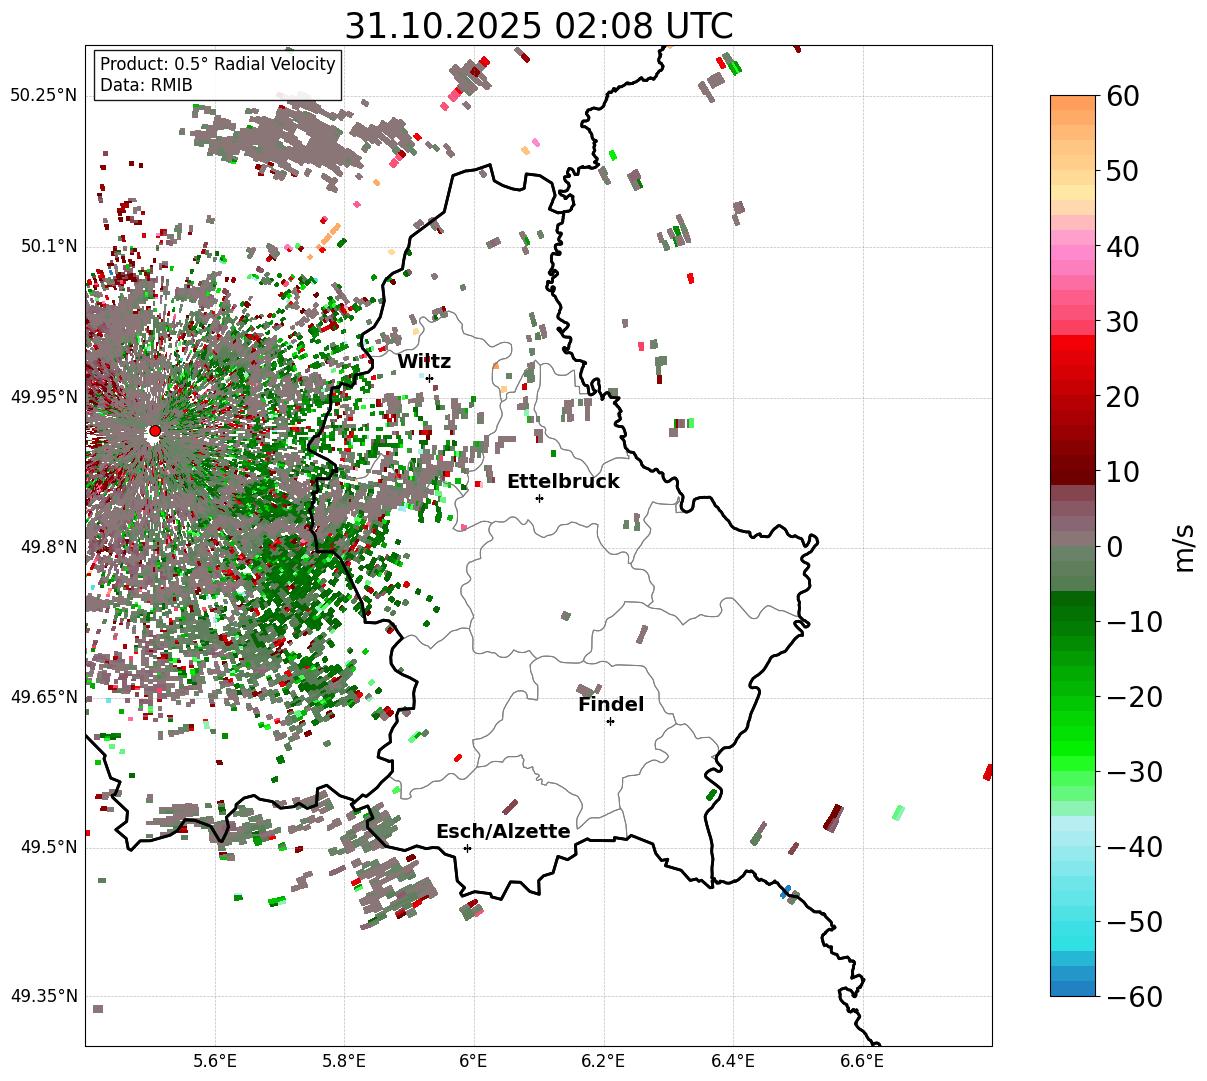This screenshot has height=1081, width=1207.
Task: Click the red radar site marker dot
Action: 154,431
